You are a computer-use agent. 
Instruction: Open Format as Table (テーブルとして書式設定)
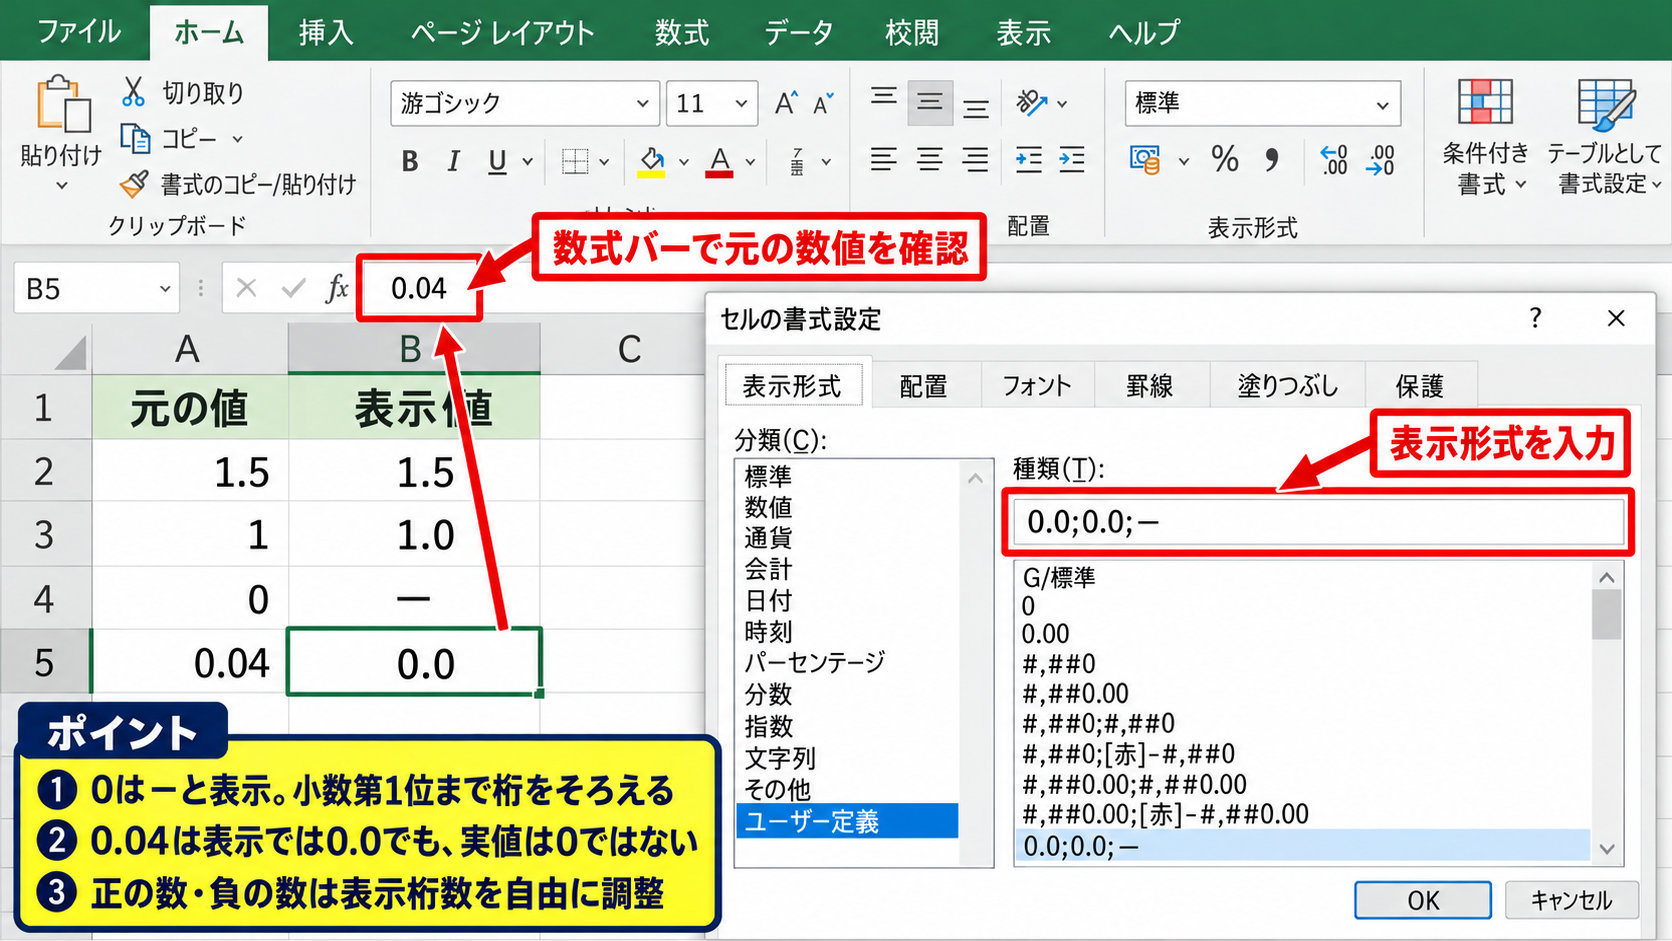[x=1605, y=137]
